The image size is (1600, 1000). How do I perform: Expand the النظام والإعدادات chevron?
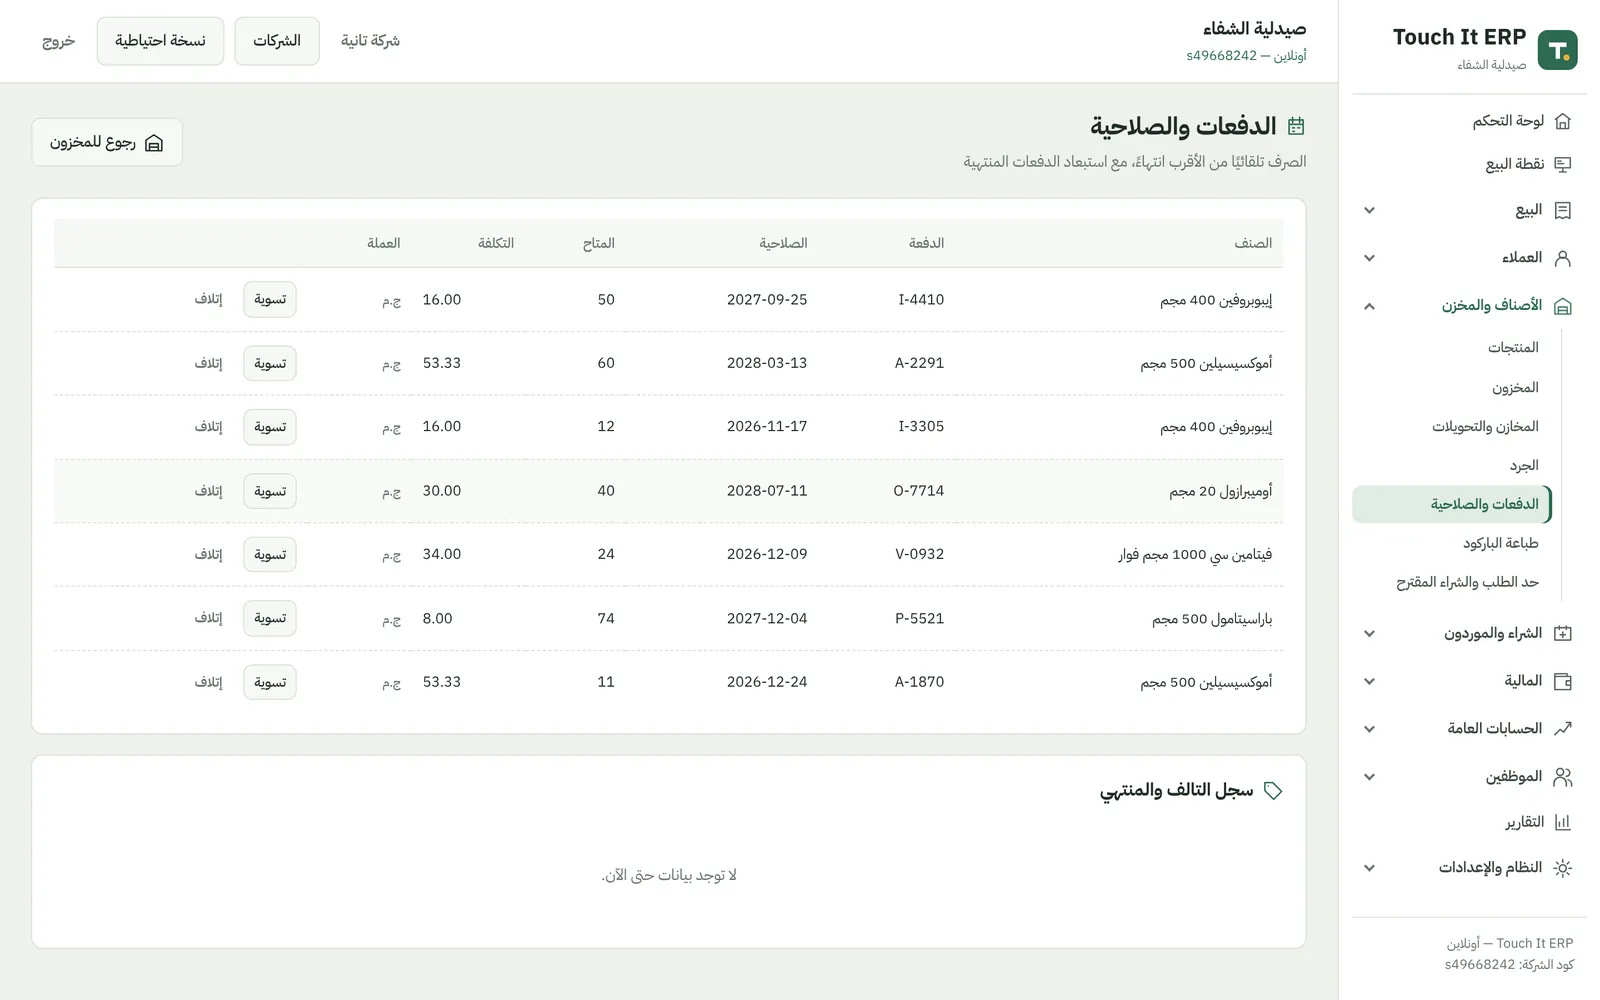1370,868
